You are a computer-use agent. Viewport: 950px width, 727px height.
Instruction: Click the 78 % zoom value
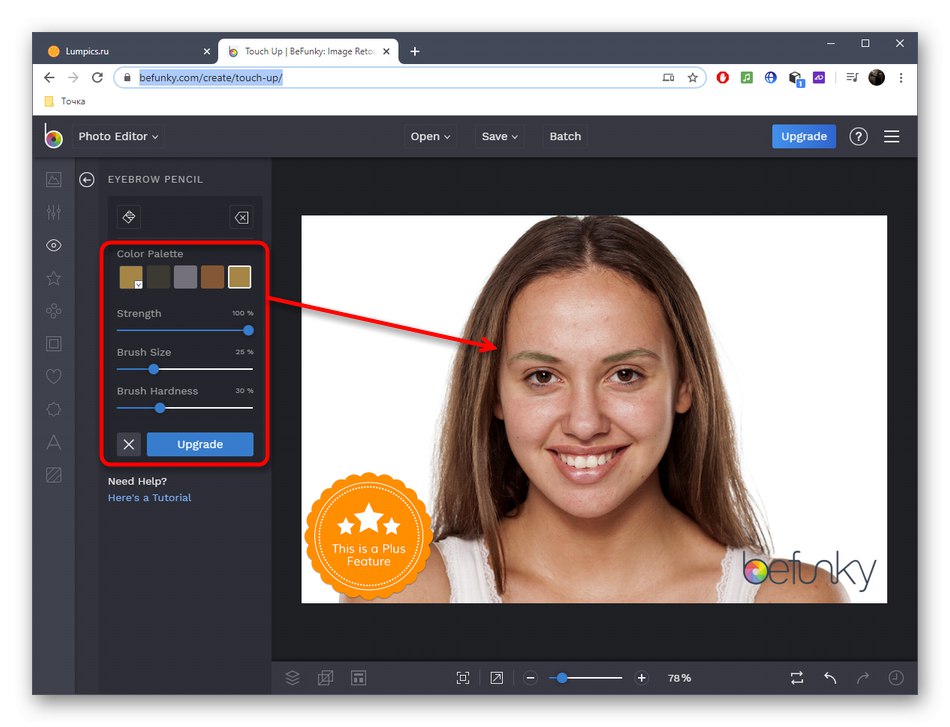(x=679, y=678)
